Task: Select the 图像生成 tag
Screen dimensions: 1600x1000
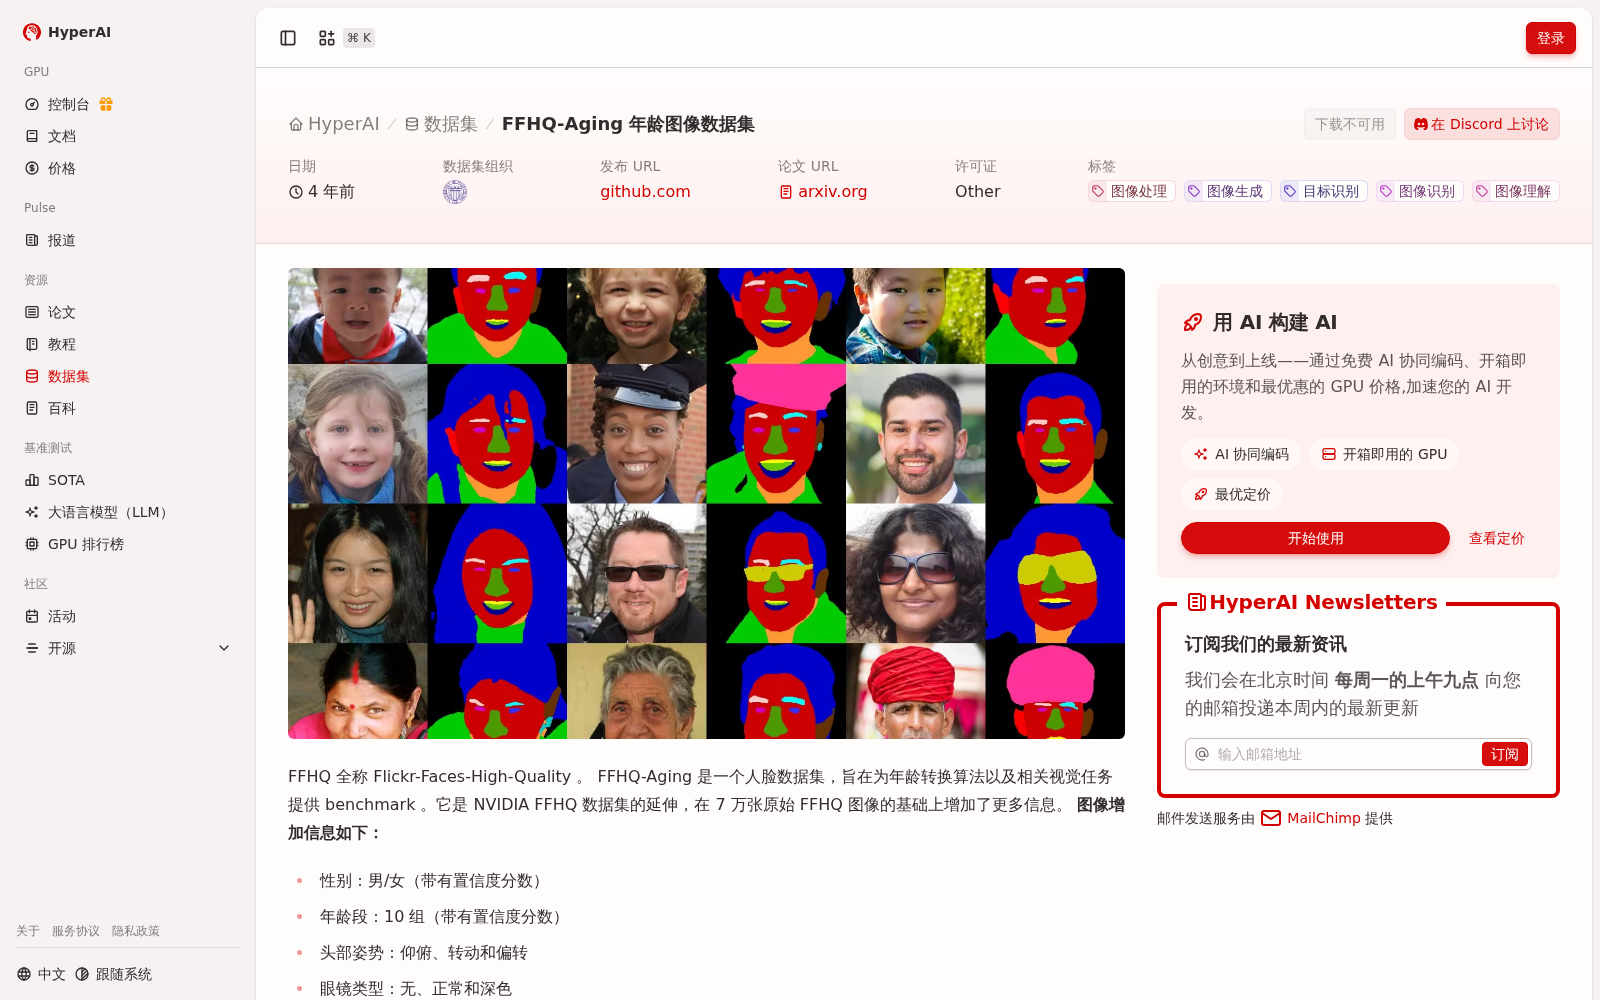Action: click(1227, 191)
